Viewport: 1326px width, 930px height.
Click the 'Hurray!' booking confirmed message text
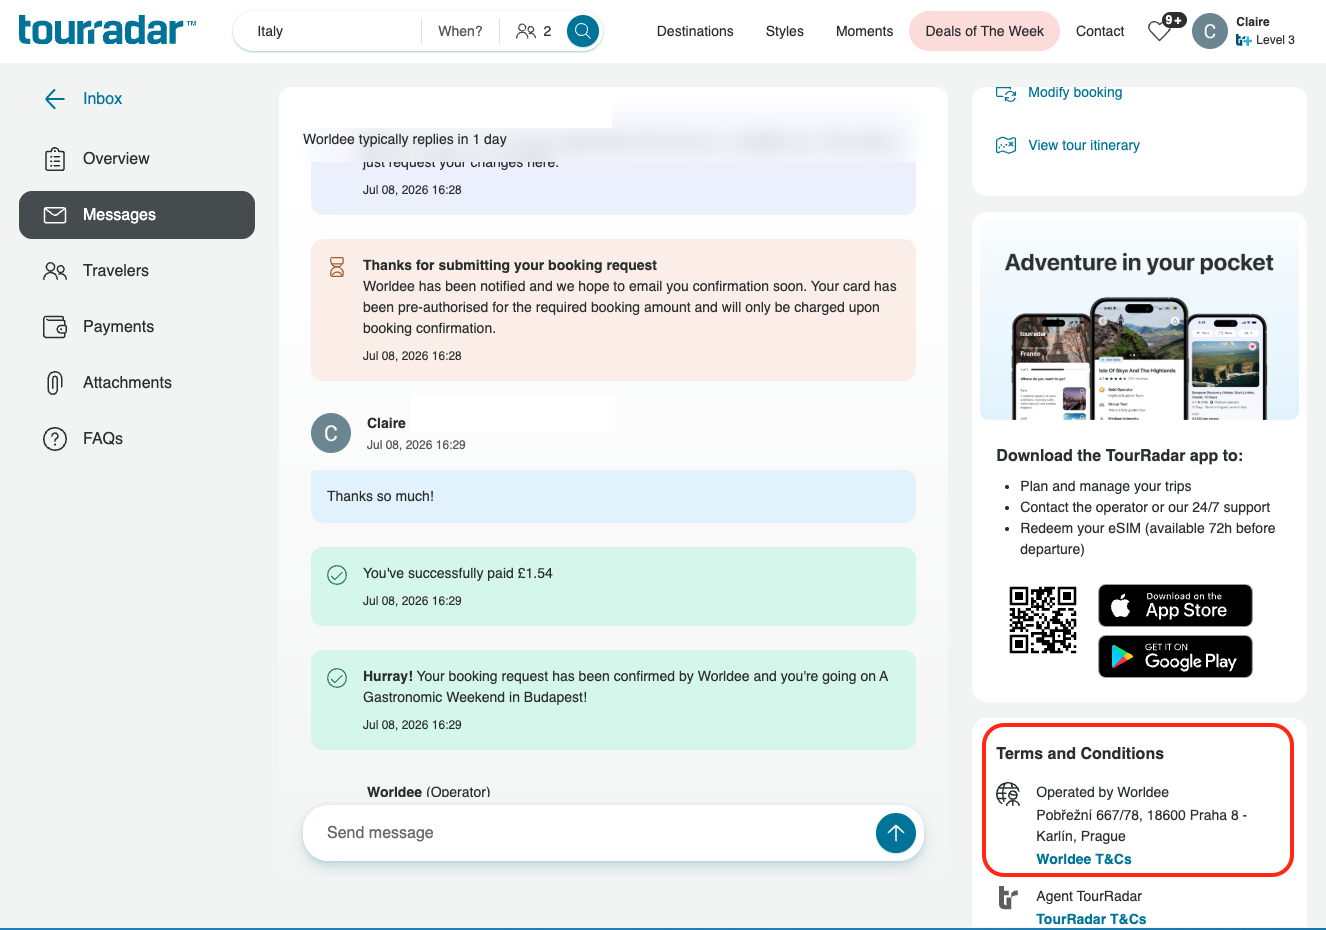tap(626, 686)
